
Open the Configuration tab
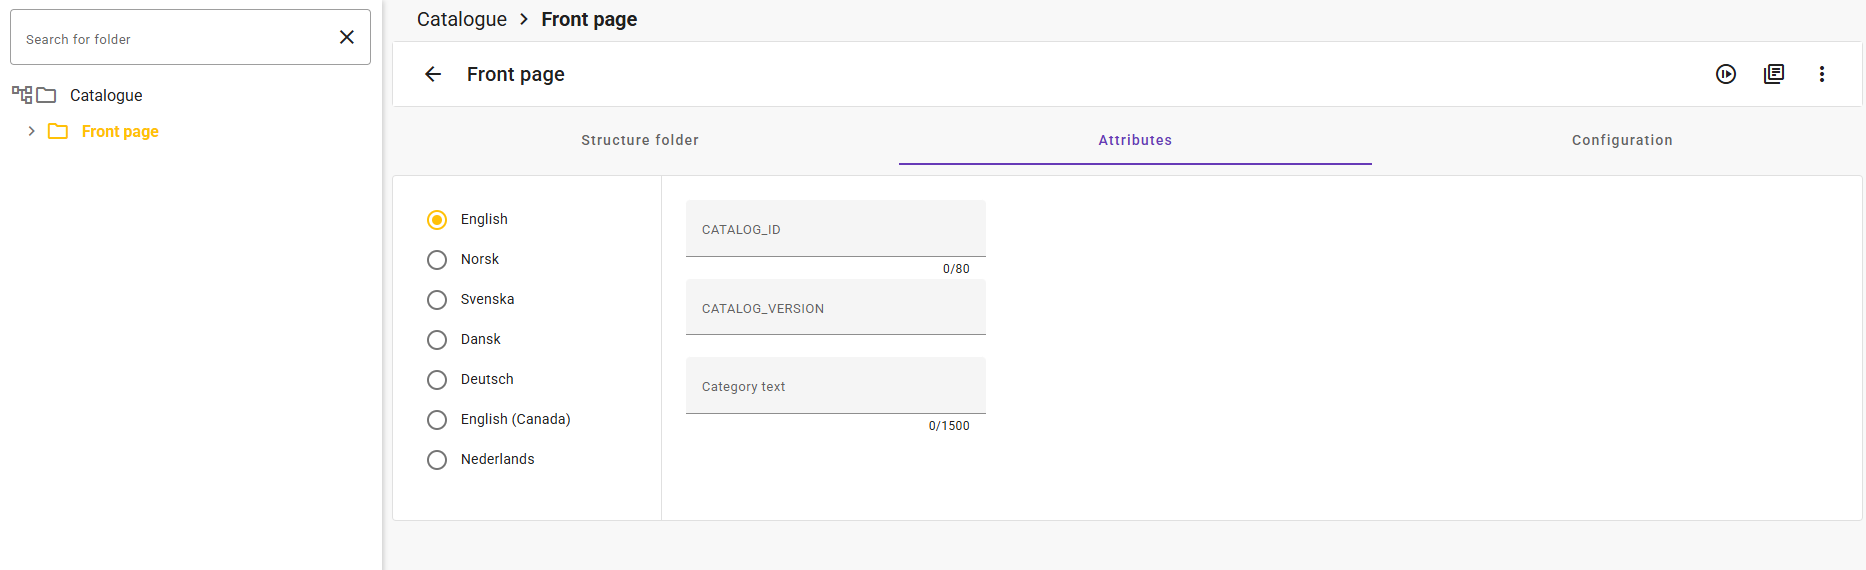pos(1622,140)
